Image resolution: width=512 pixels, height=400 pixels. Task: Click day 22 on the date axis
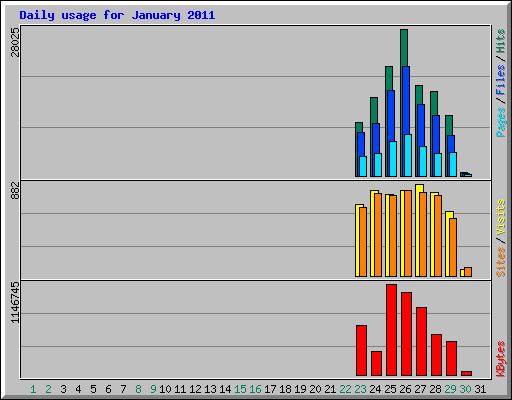point(345,389)
